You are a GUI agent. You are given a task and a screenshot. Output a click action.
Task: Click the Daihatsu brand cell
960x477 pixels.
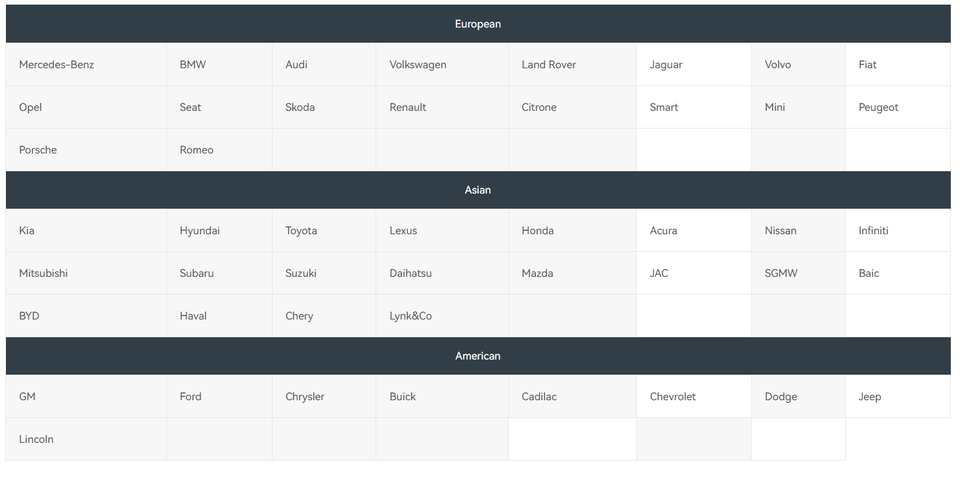click(411, 273)
